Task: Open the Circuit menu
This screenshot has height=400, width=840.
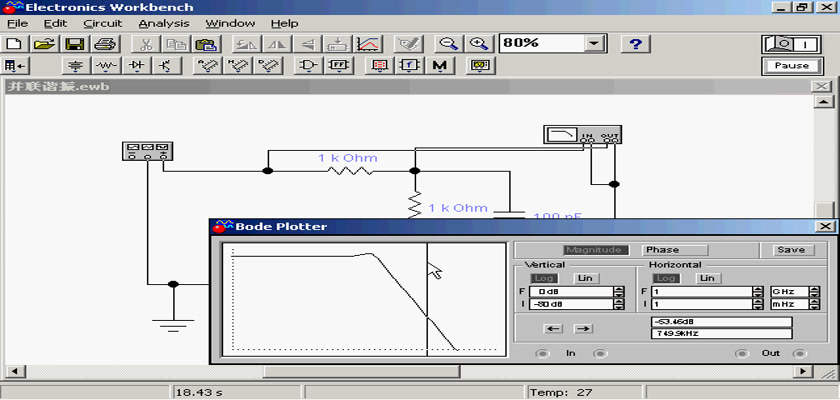Action: (103, 24)
